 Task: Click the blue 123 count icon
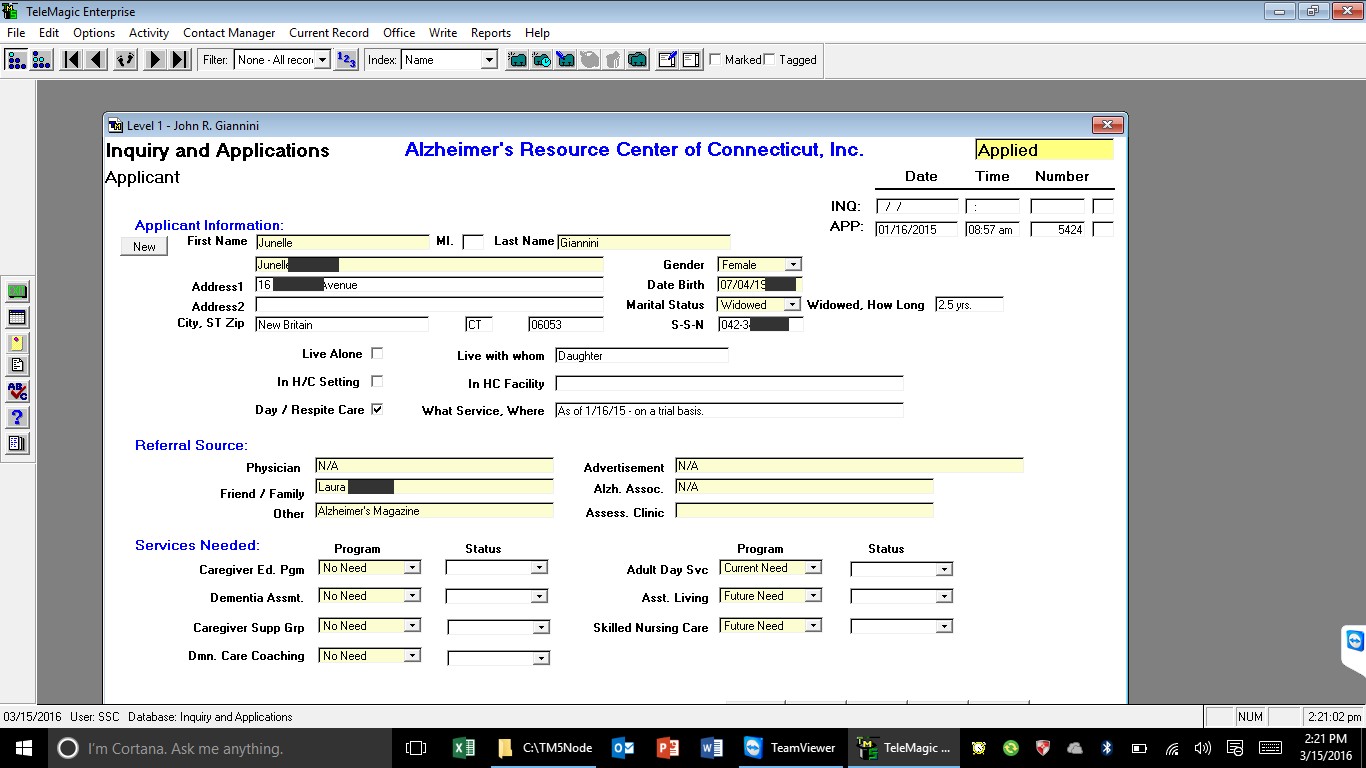click(346, 60)
